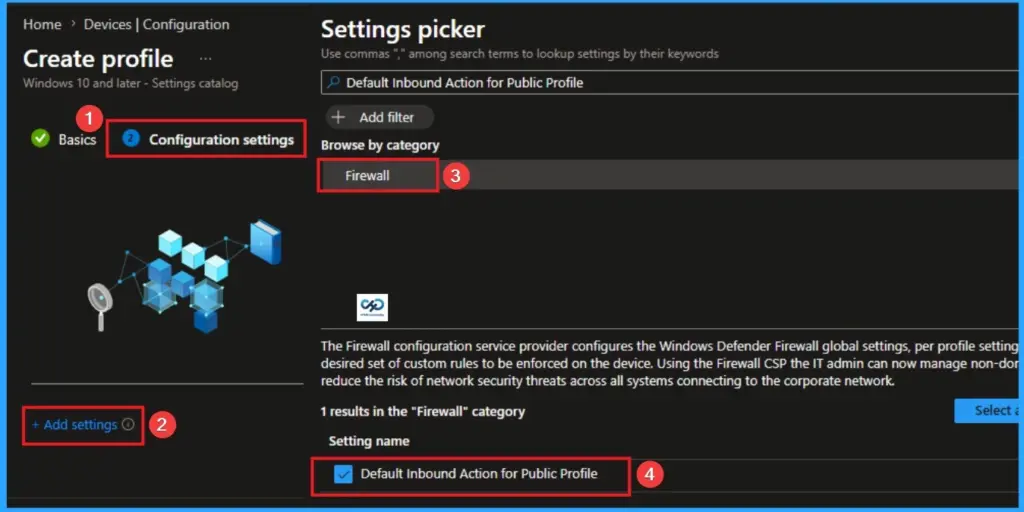Show the Add settings info tooltip icon

point(129,424)
